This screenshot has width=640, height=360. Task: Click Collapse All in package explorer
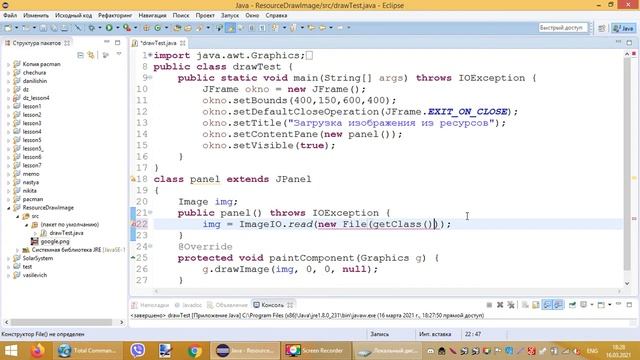(80, 55)
